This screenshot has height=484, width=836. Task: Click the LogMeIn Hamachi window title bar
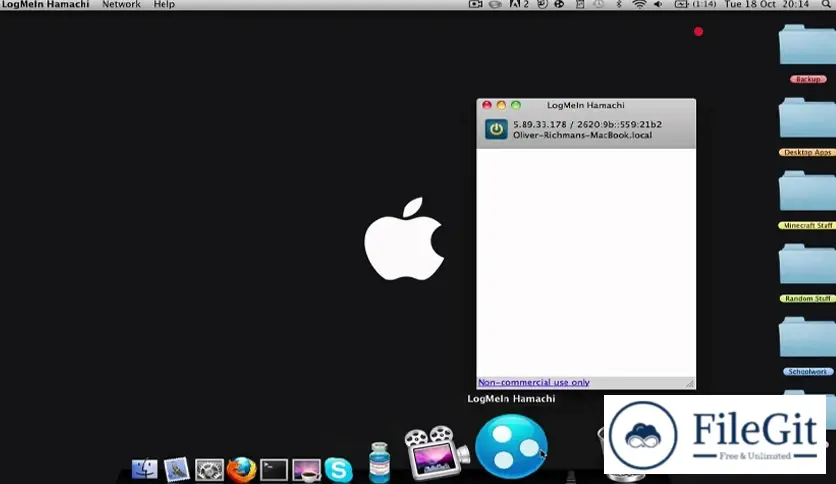click(585, 105)
